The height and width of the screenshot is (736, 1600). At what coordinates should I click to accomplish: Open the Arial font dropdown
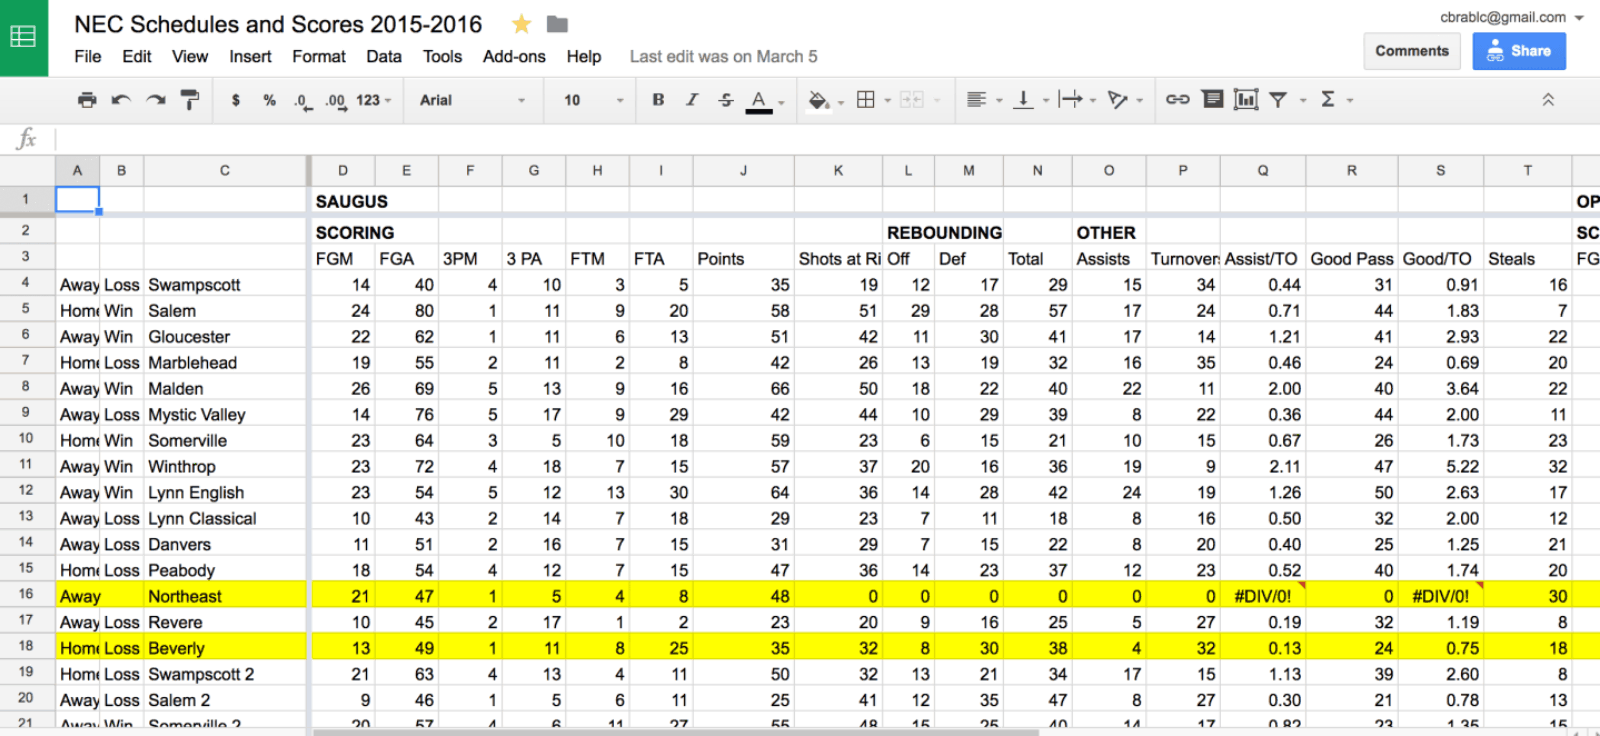(472, 100)
